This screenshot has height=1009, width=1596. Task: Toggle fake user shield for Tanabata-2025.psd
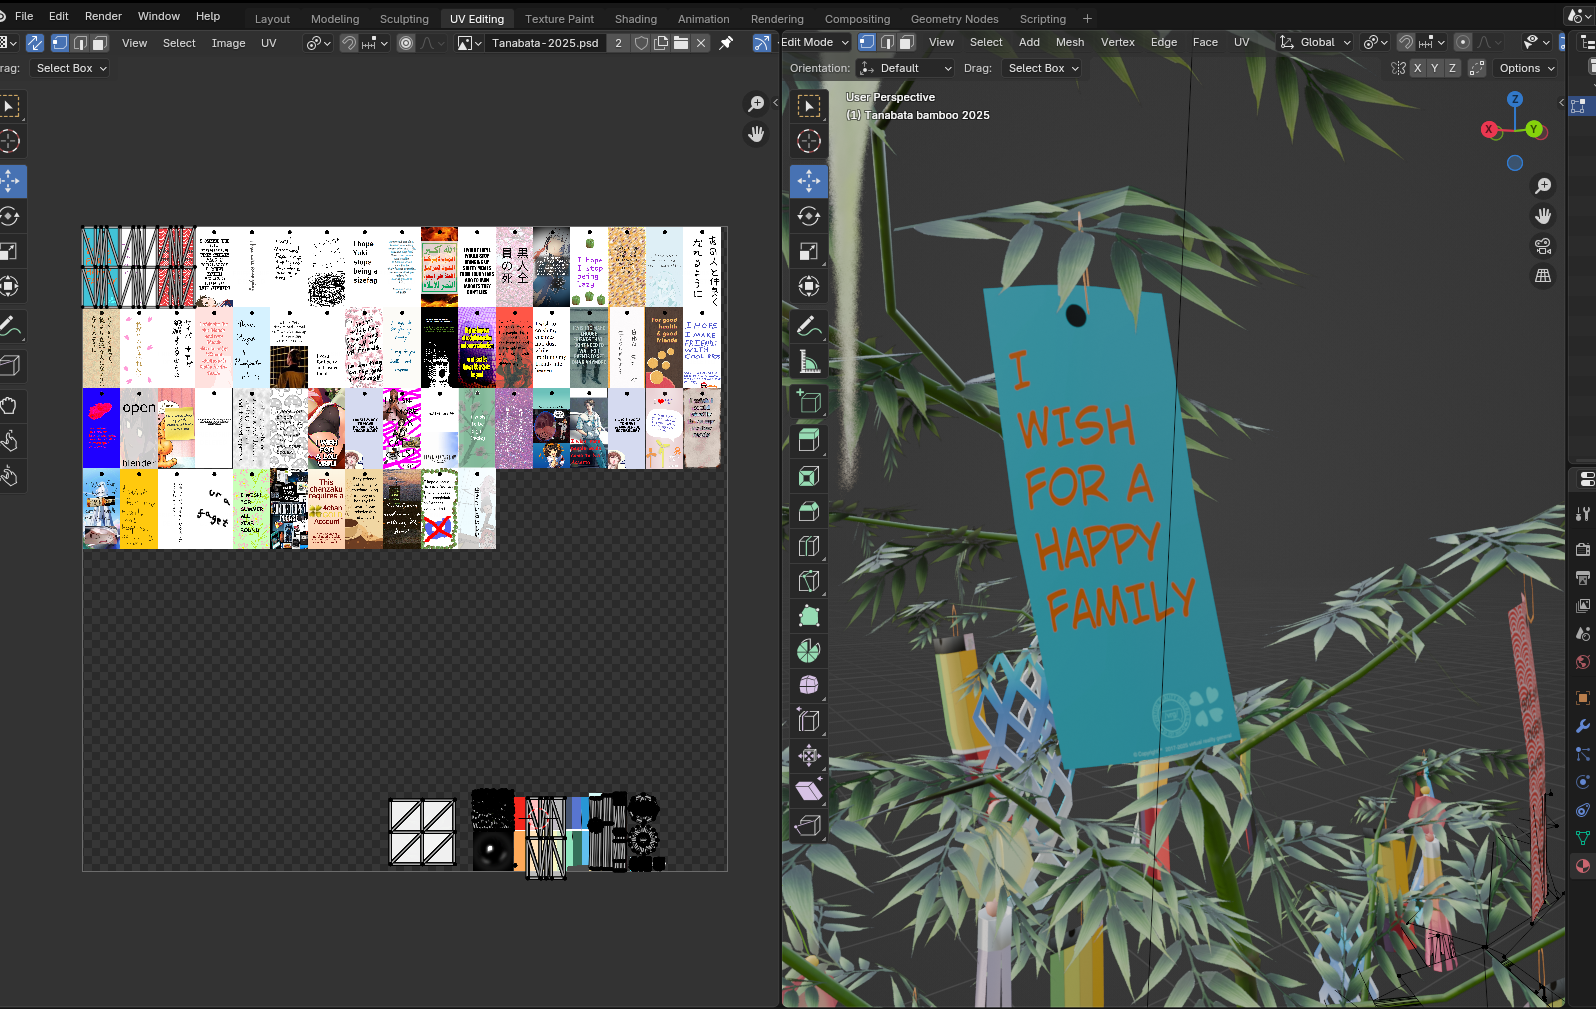click(641, 43)
